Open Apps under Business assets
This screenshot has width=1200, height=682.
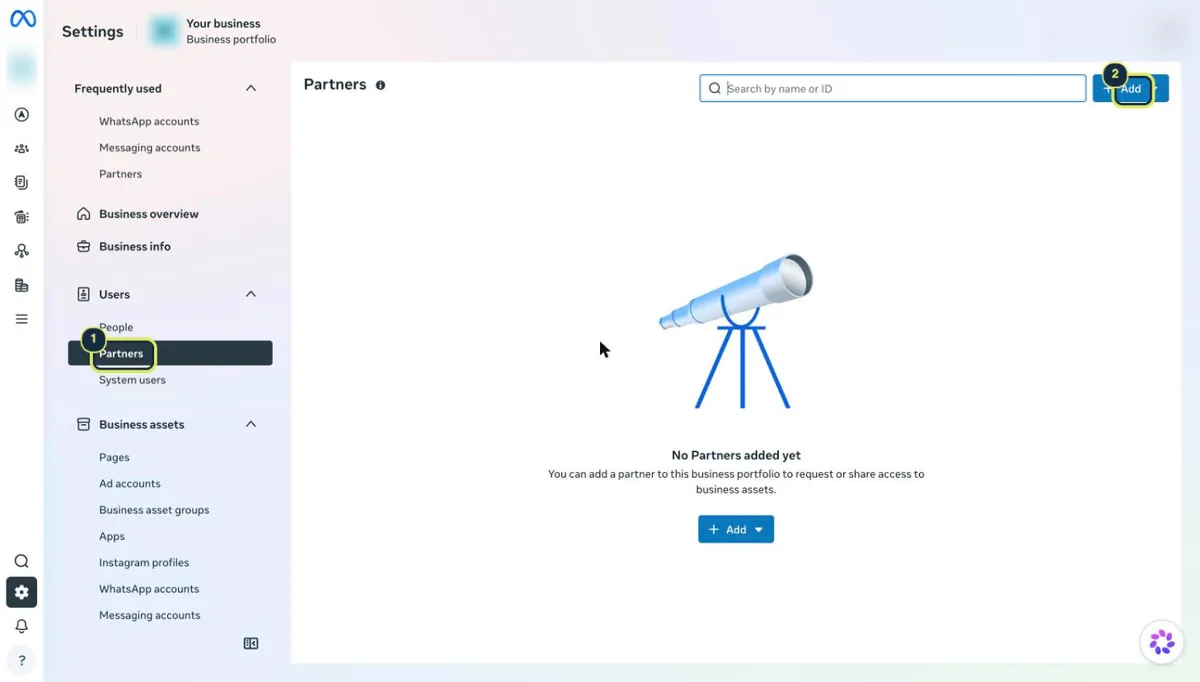112,536
